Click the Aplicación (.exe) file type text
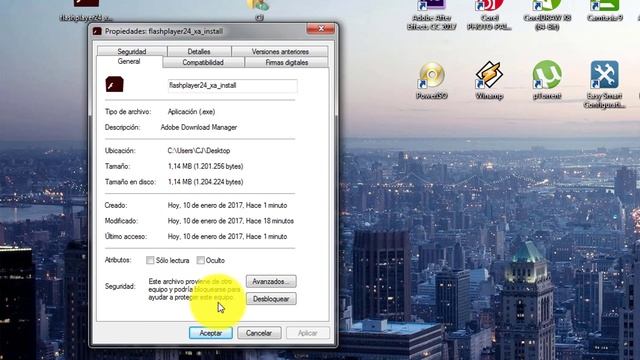Viewport: 640px width, 360px height. [191, 112]
